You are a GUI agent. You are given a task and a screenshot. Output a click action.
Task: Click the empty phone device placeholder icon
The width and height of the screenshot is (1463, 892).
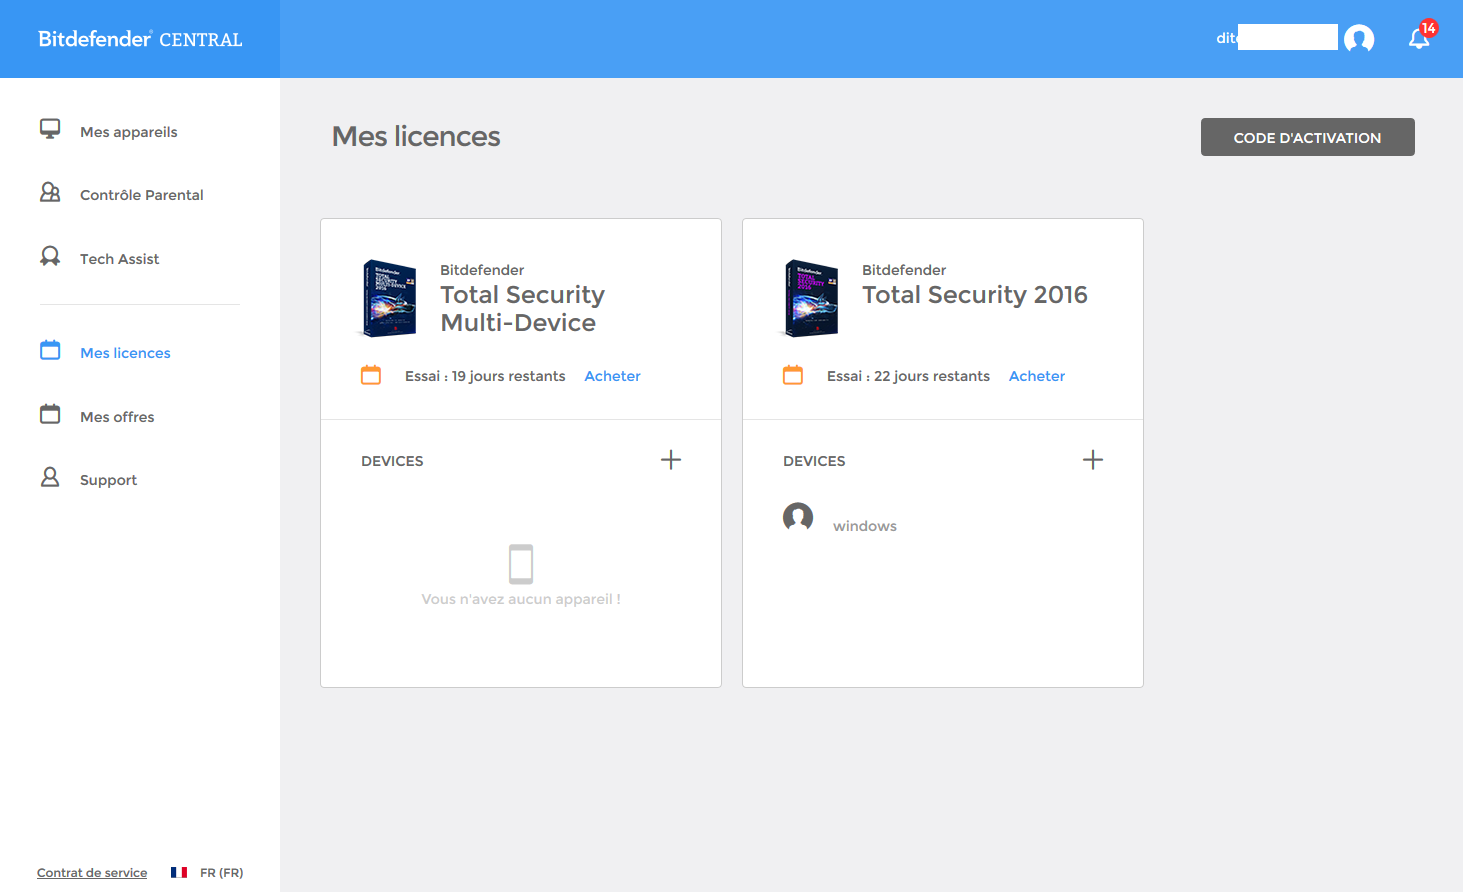[x=521, y=564]
